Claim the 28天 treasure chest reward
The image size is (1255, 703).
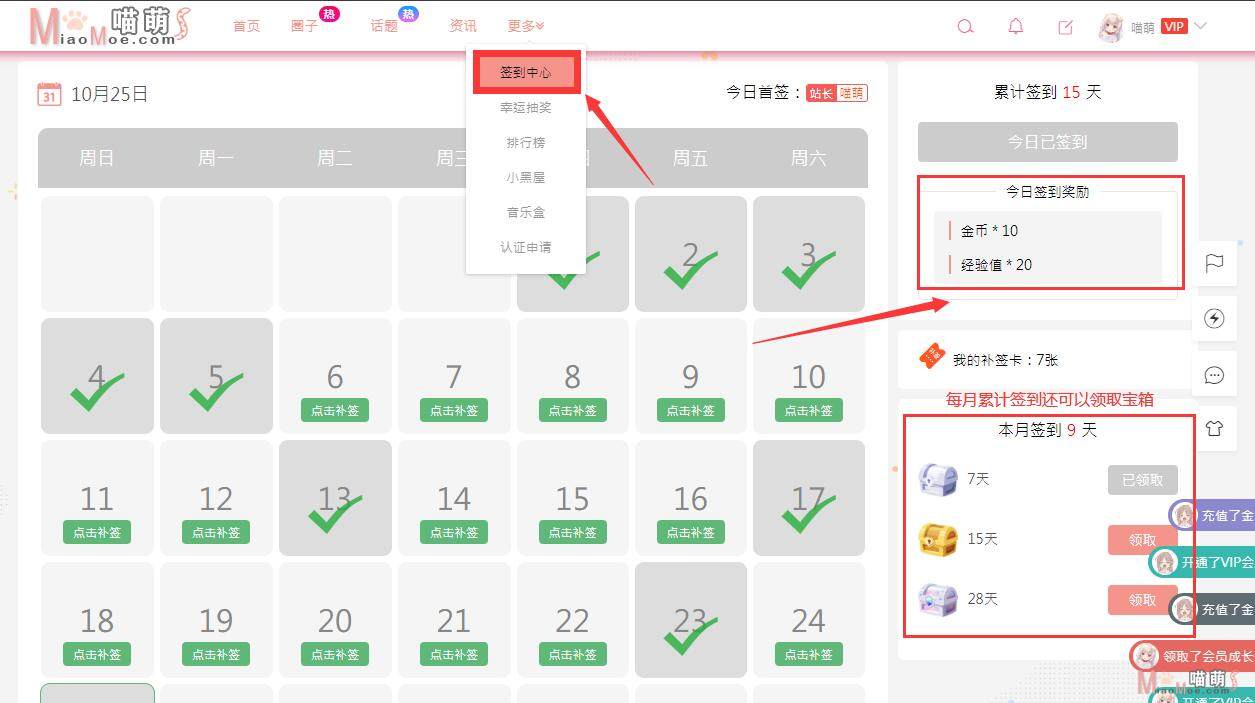pos(1143,600)
